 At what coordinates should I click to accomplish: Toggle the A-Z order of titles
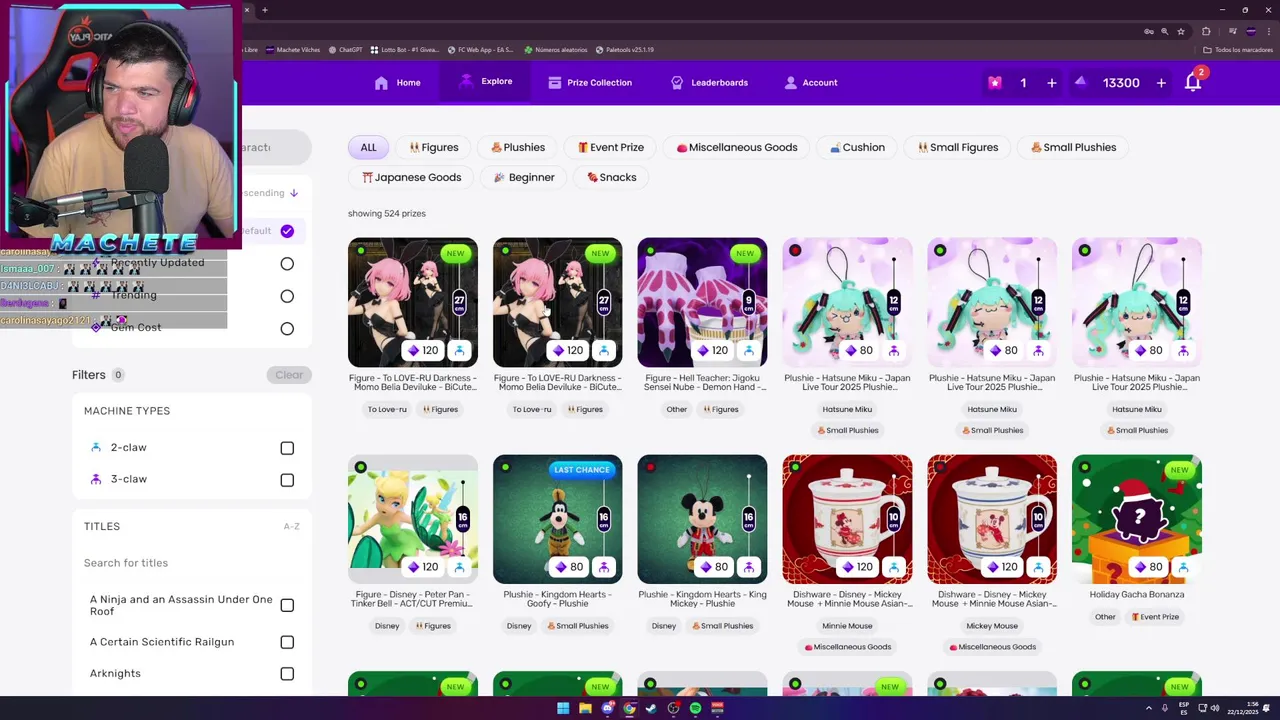291,527
